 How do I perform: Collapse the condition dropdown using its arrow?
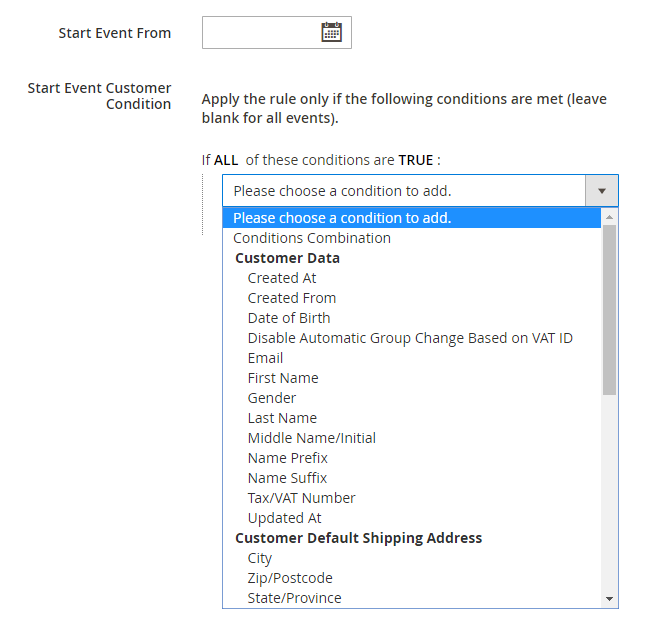(601, 191)
